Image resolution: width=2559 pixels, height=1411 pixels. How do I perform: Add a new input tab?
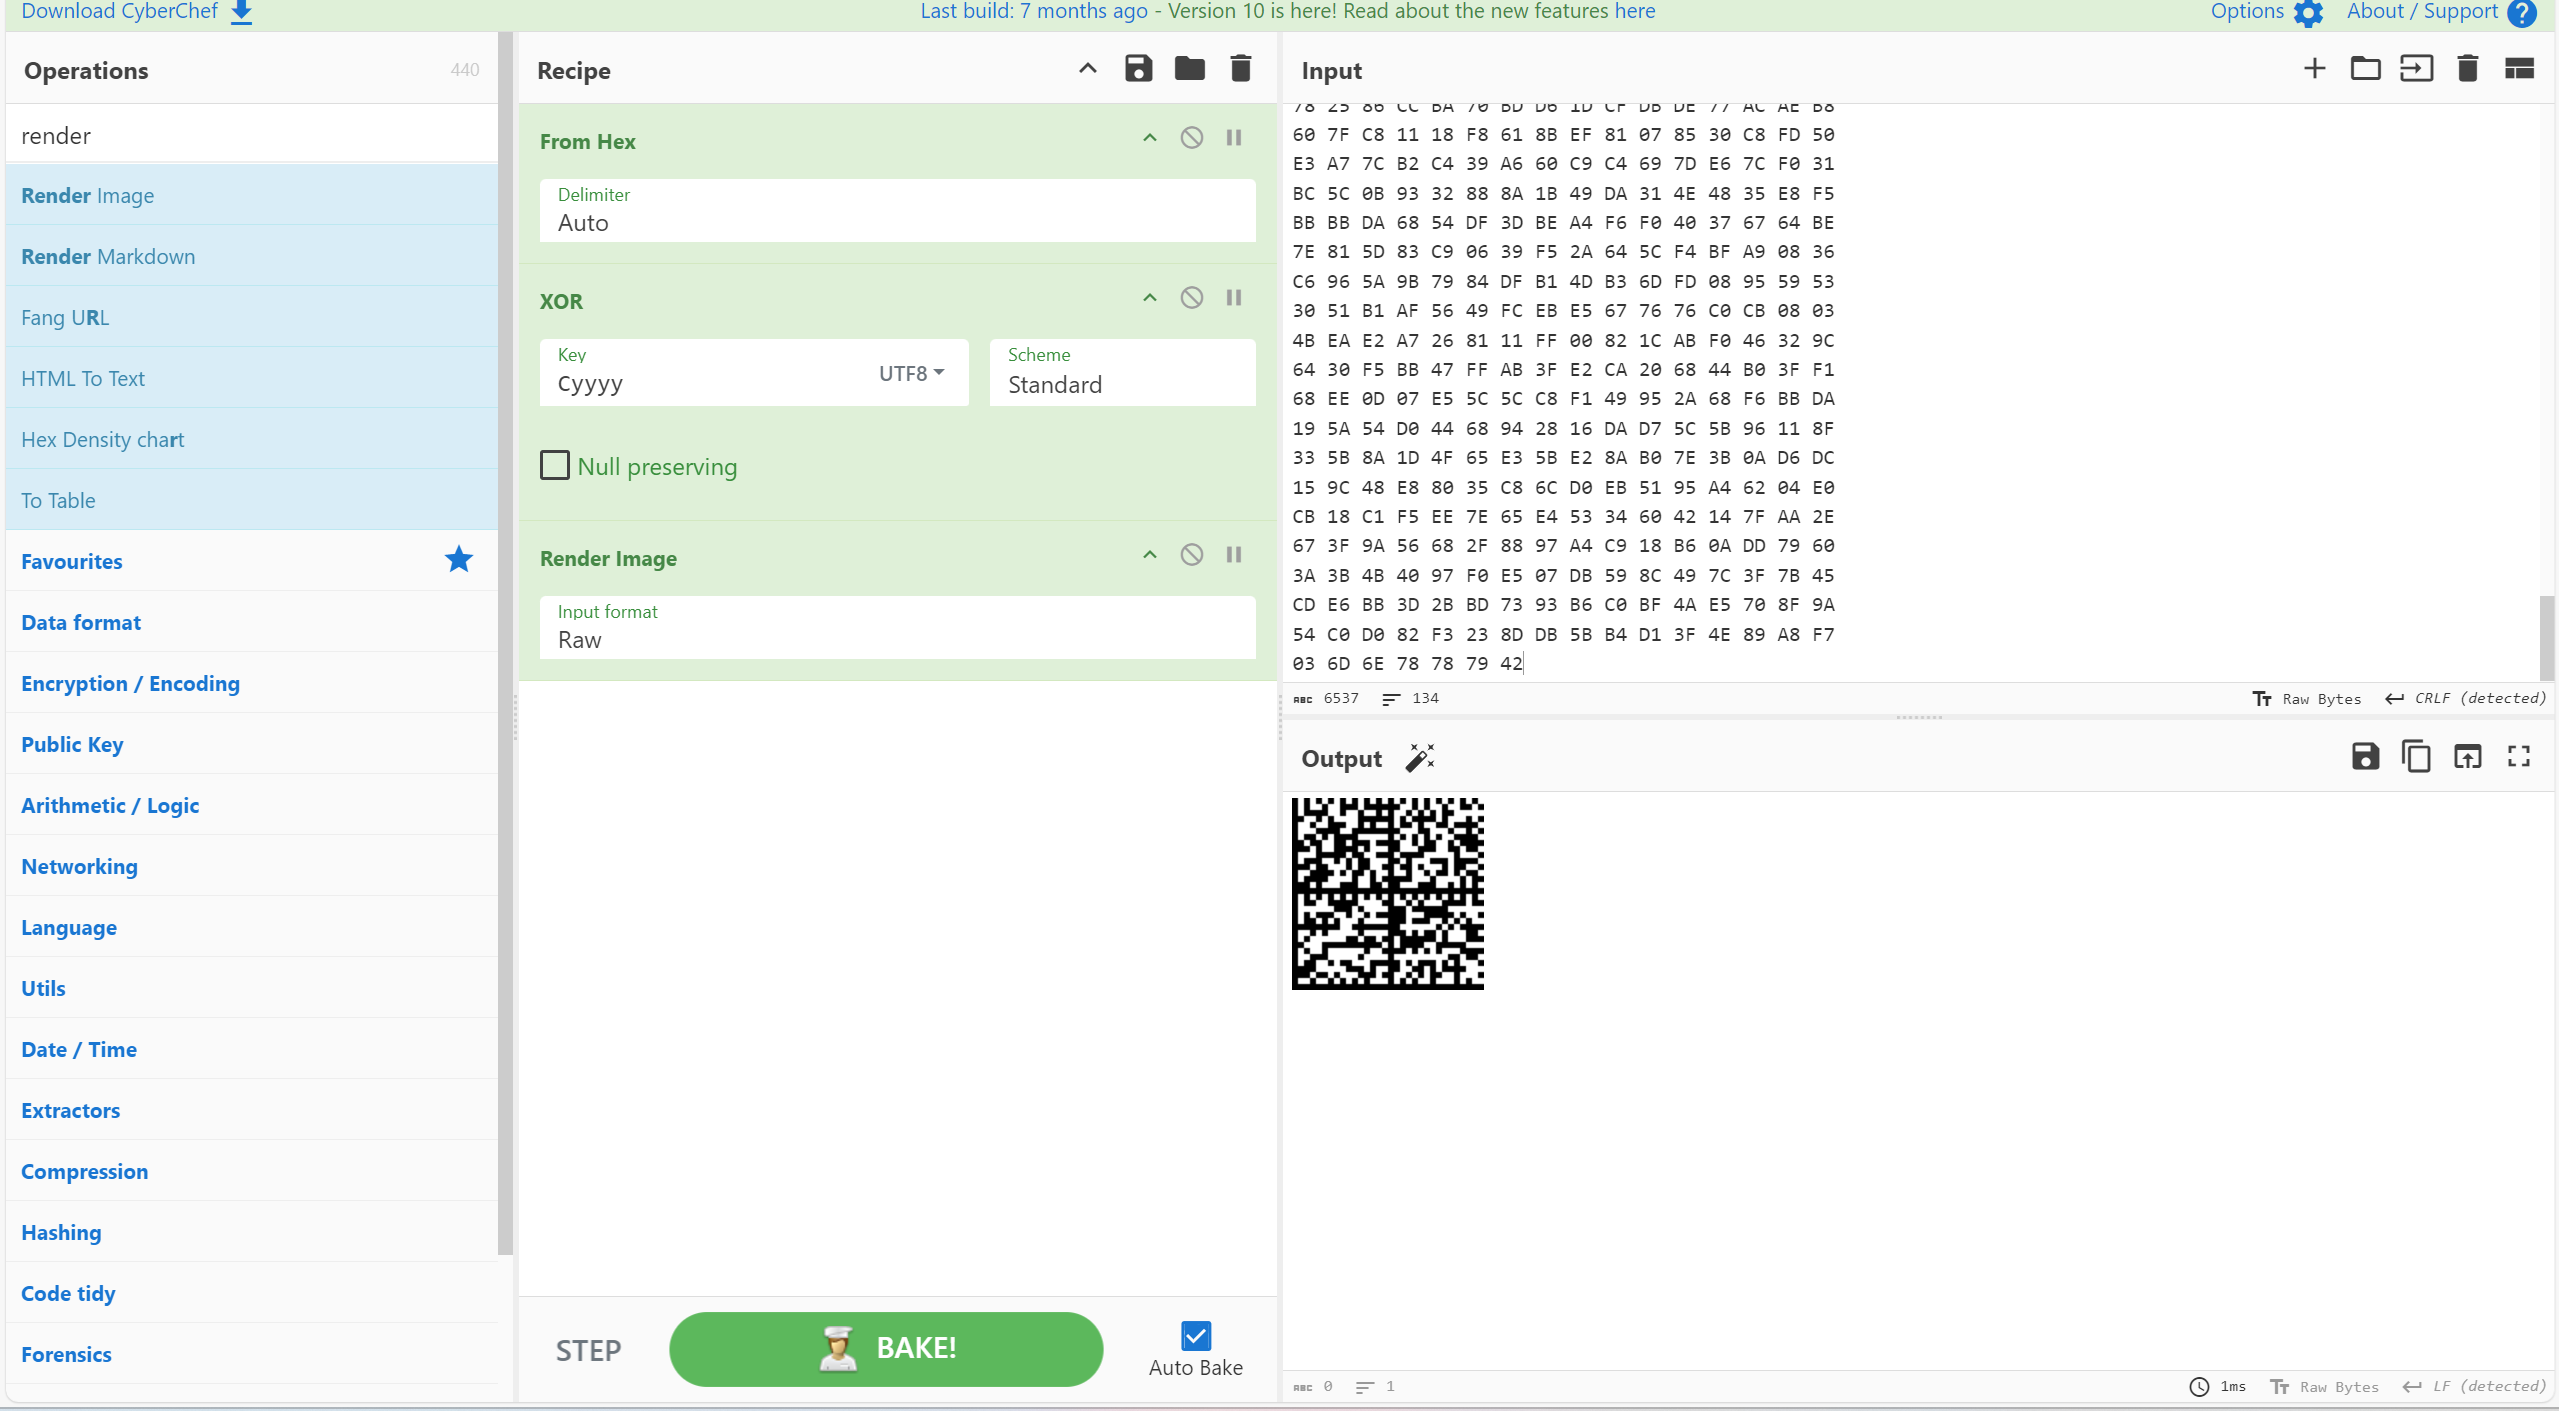pyautogui.click(x=2314, y=69)
